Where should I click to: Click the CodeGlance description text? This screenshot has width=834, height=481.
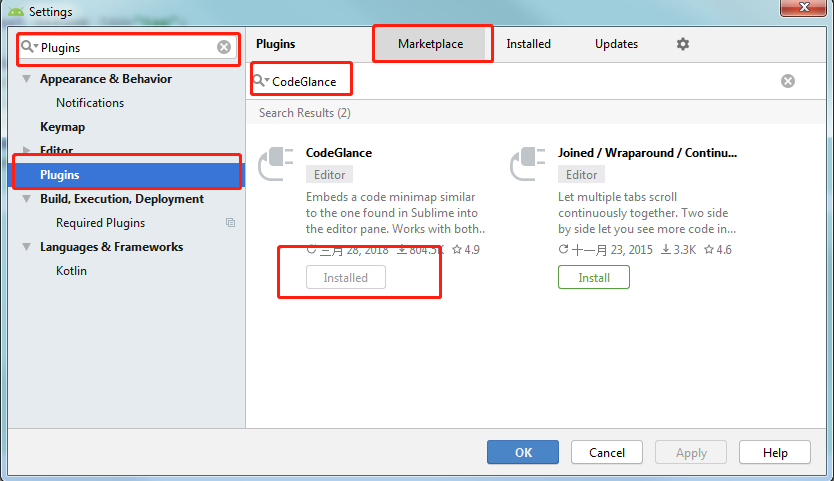(x=395, y=213)
